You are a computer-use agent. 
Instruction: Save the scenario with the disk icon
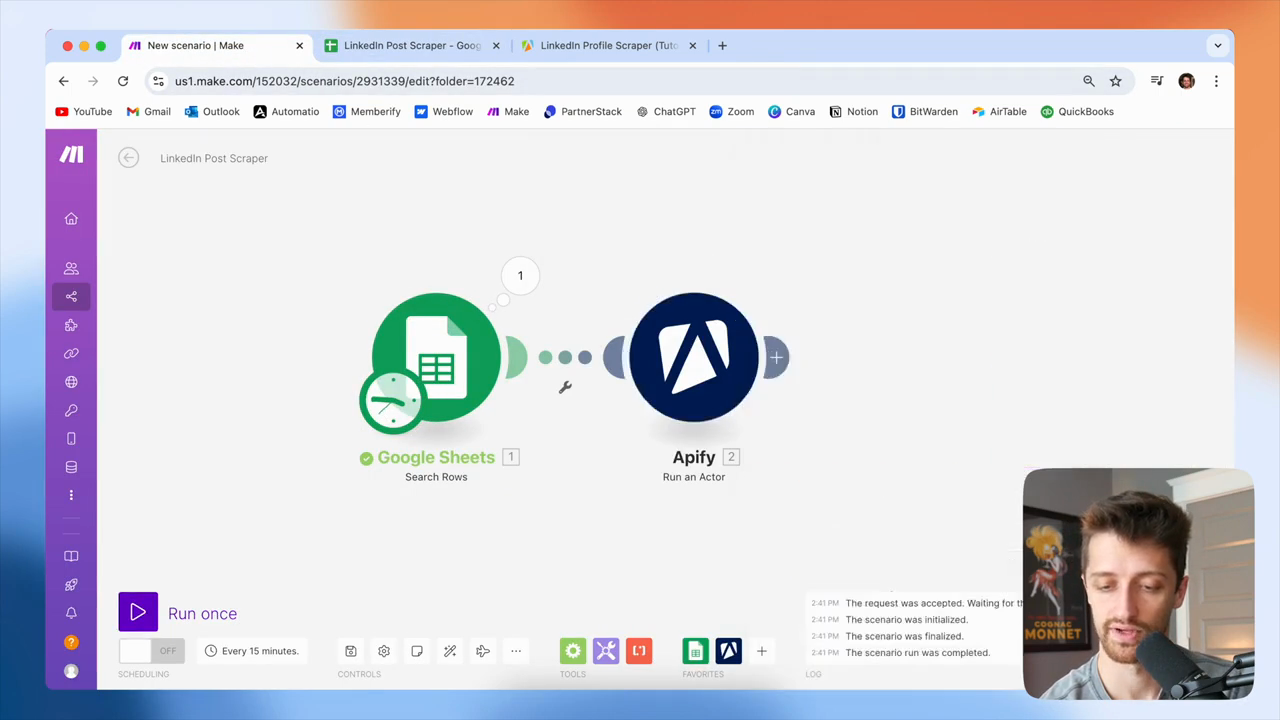pos(351,651)
